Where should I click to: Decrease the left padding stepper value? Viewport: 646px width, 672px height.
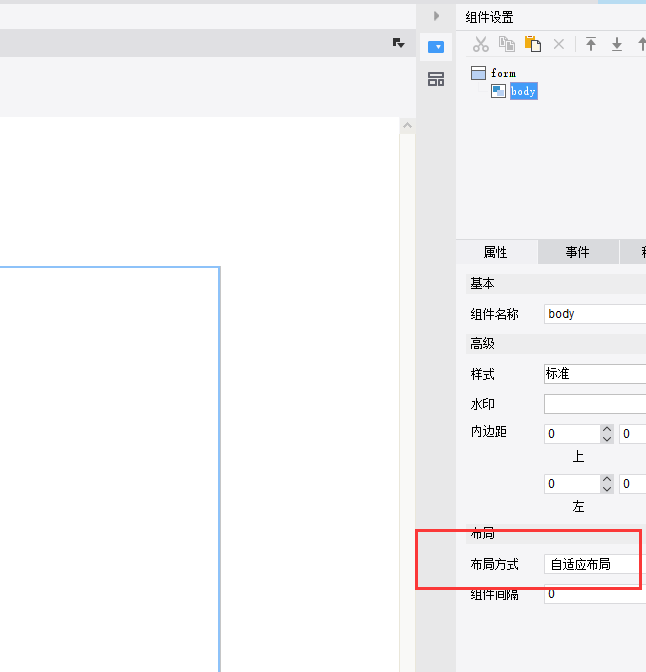pyautogui.click(x=607, y=489)
